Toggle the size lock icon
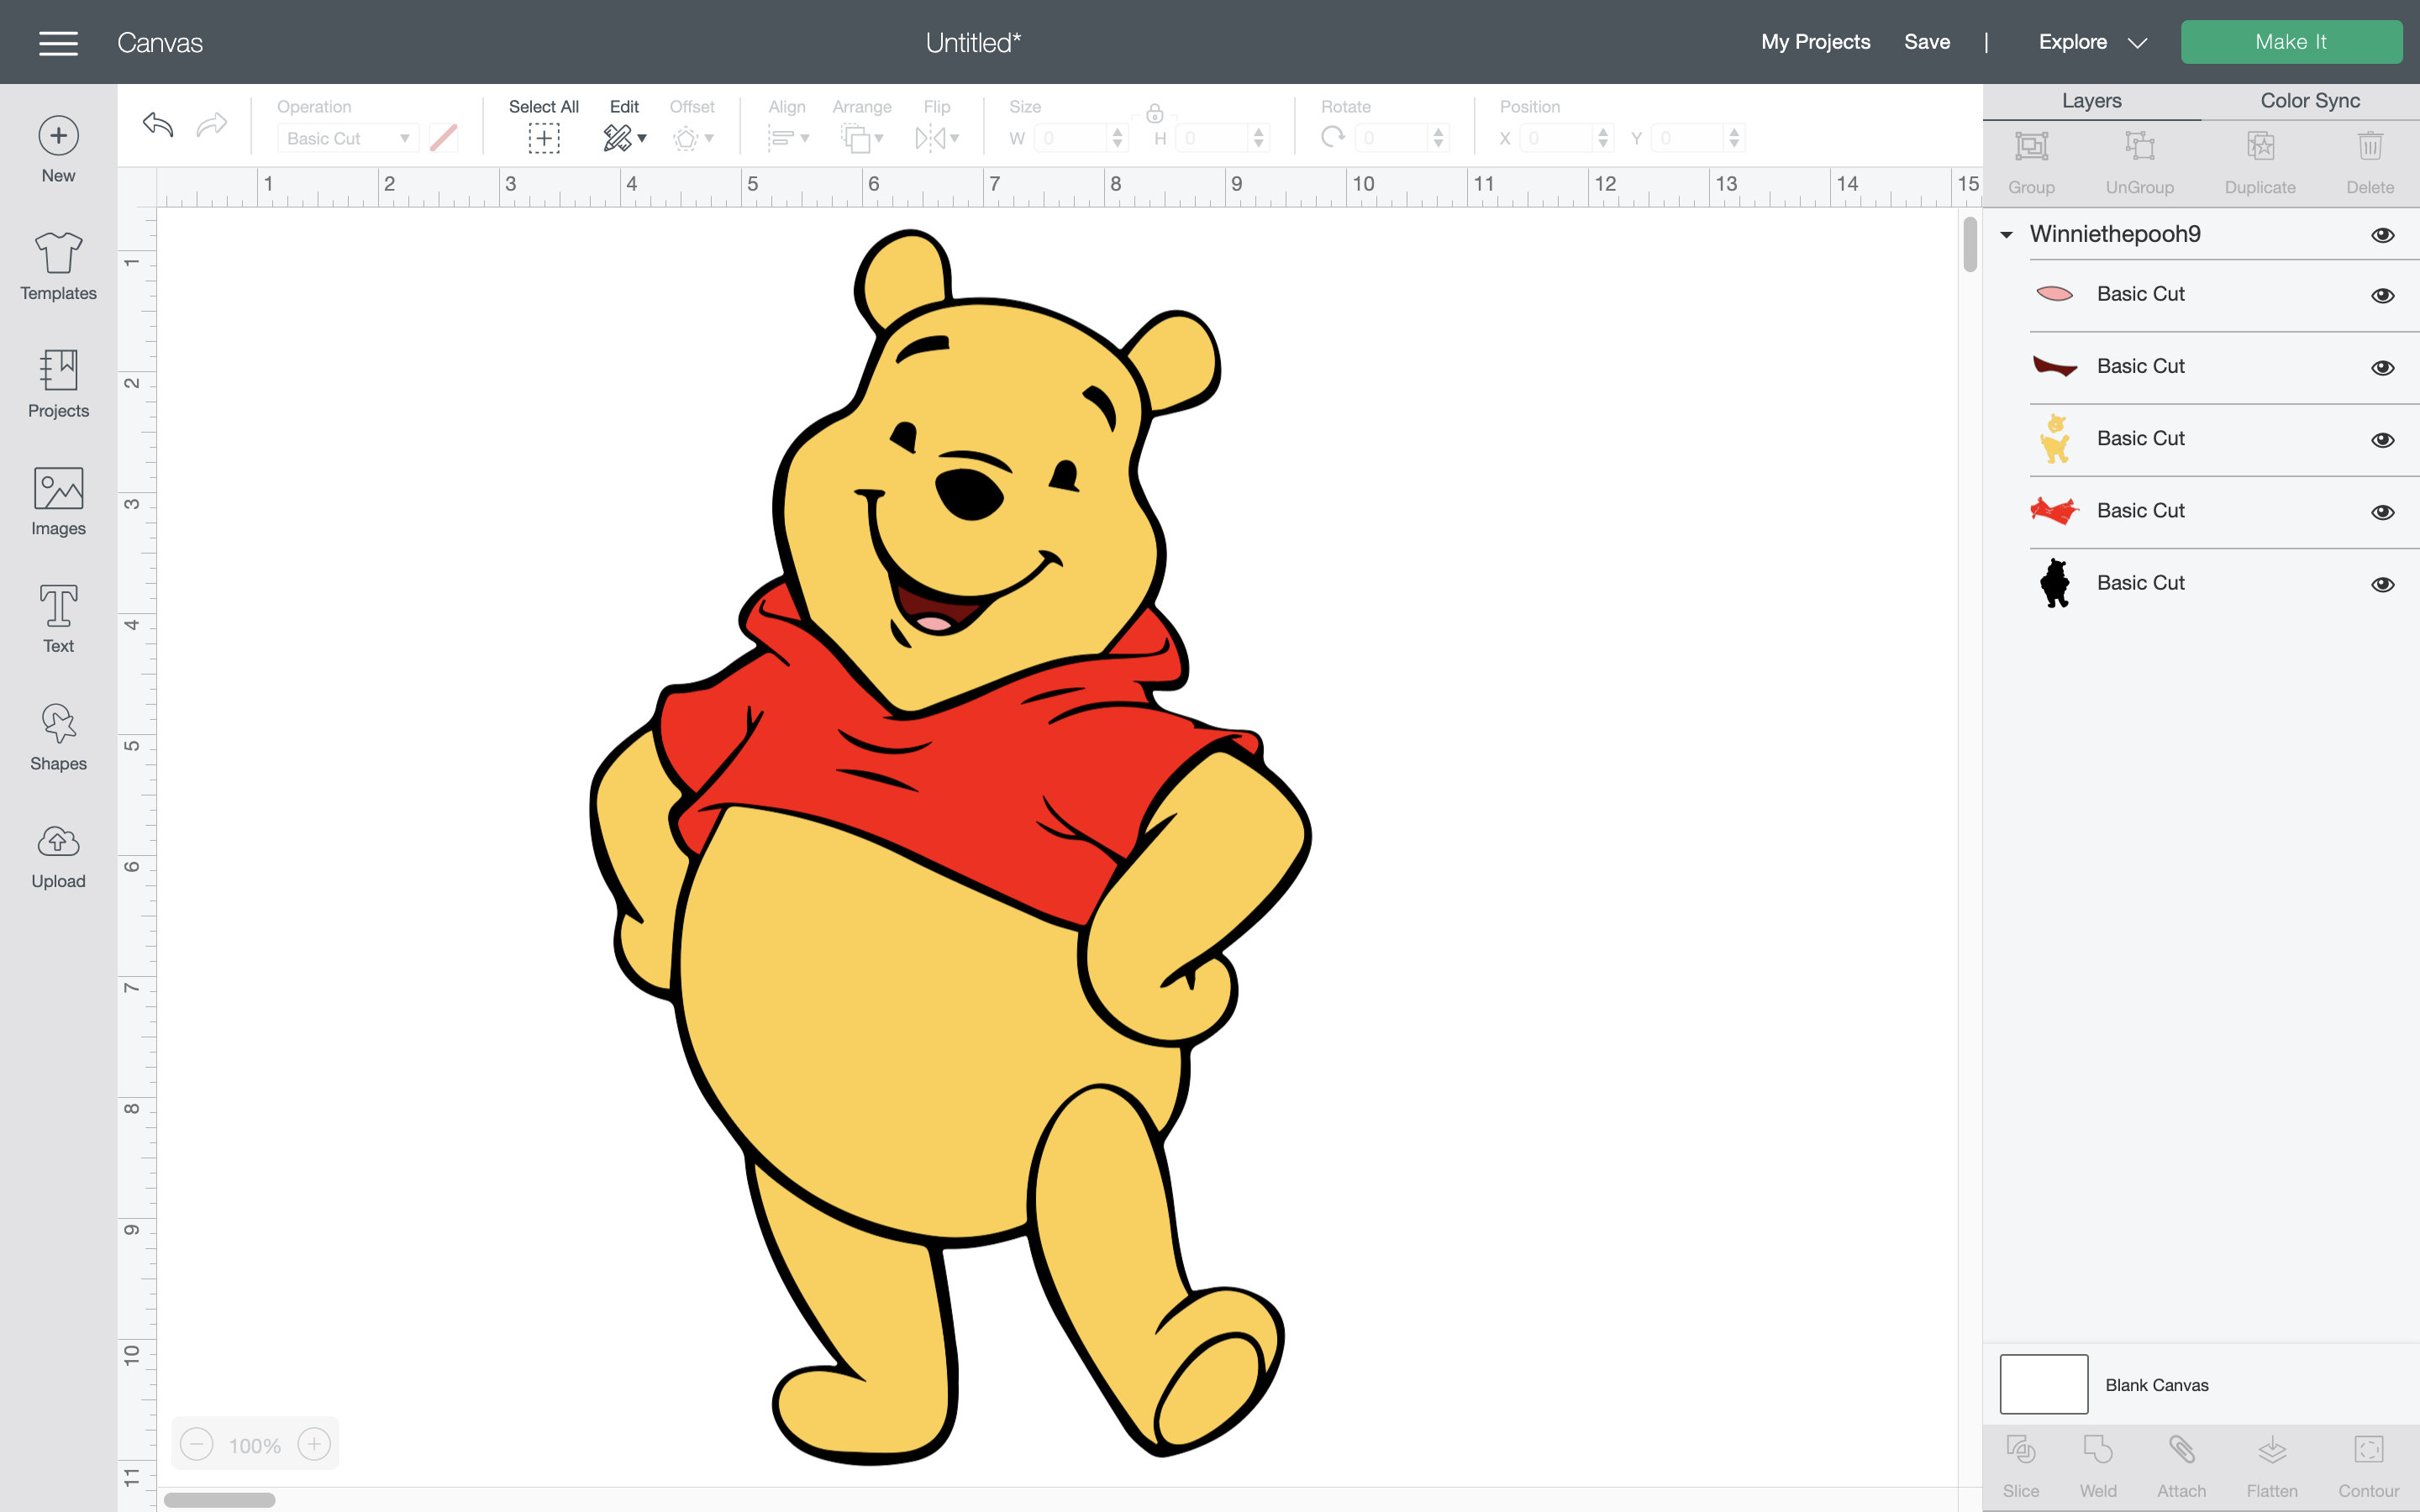The width and height of the screenshot is (2420, 1512). [1155, 113]
